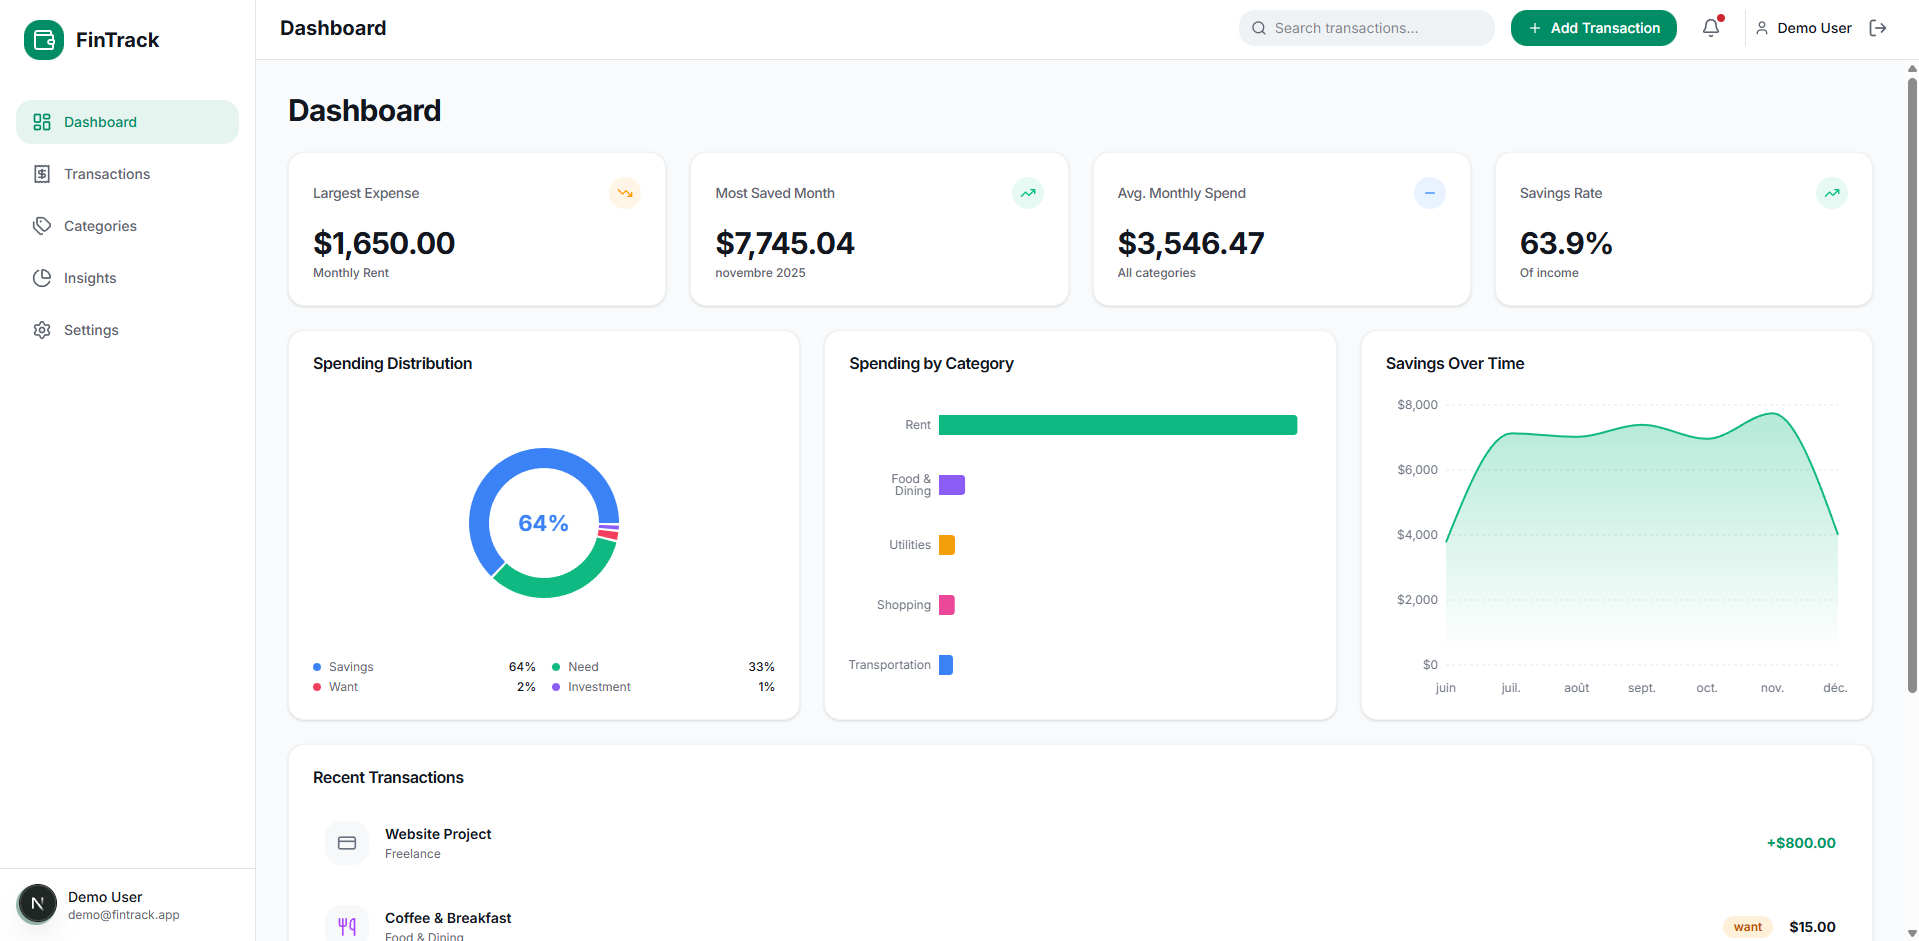Click the card icon next to Website Project
1919x941 pixels.
tap(347, 842)
